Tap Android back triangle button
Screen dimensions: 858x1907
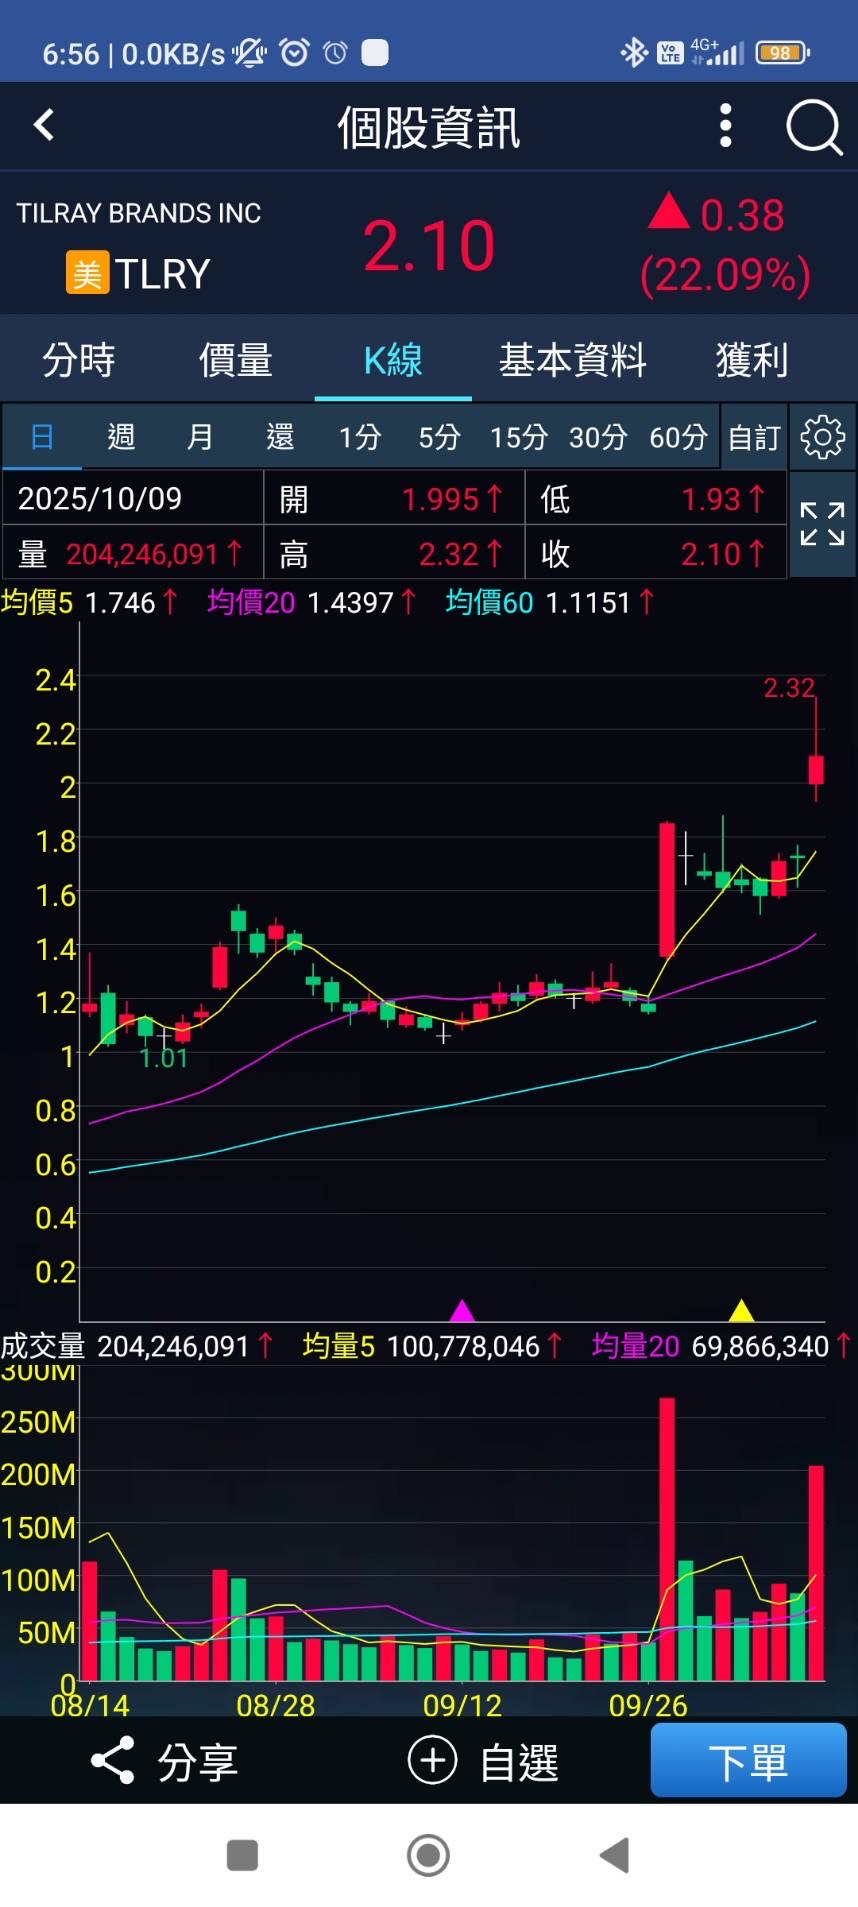pos(614,1856)
